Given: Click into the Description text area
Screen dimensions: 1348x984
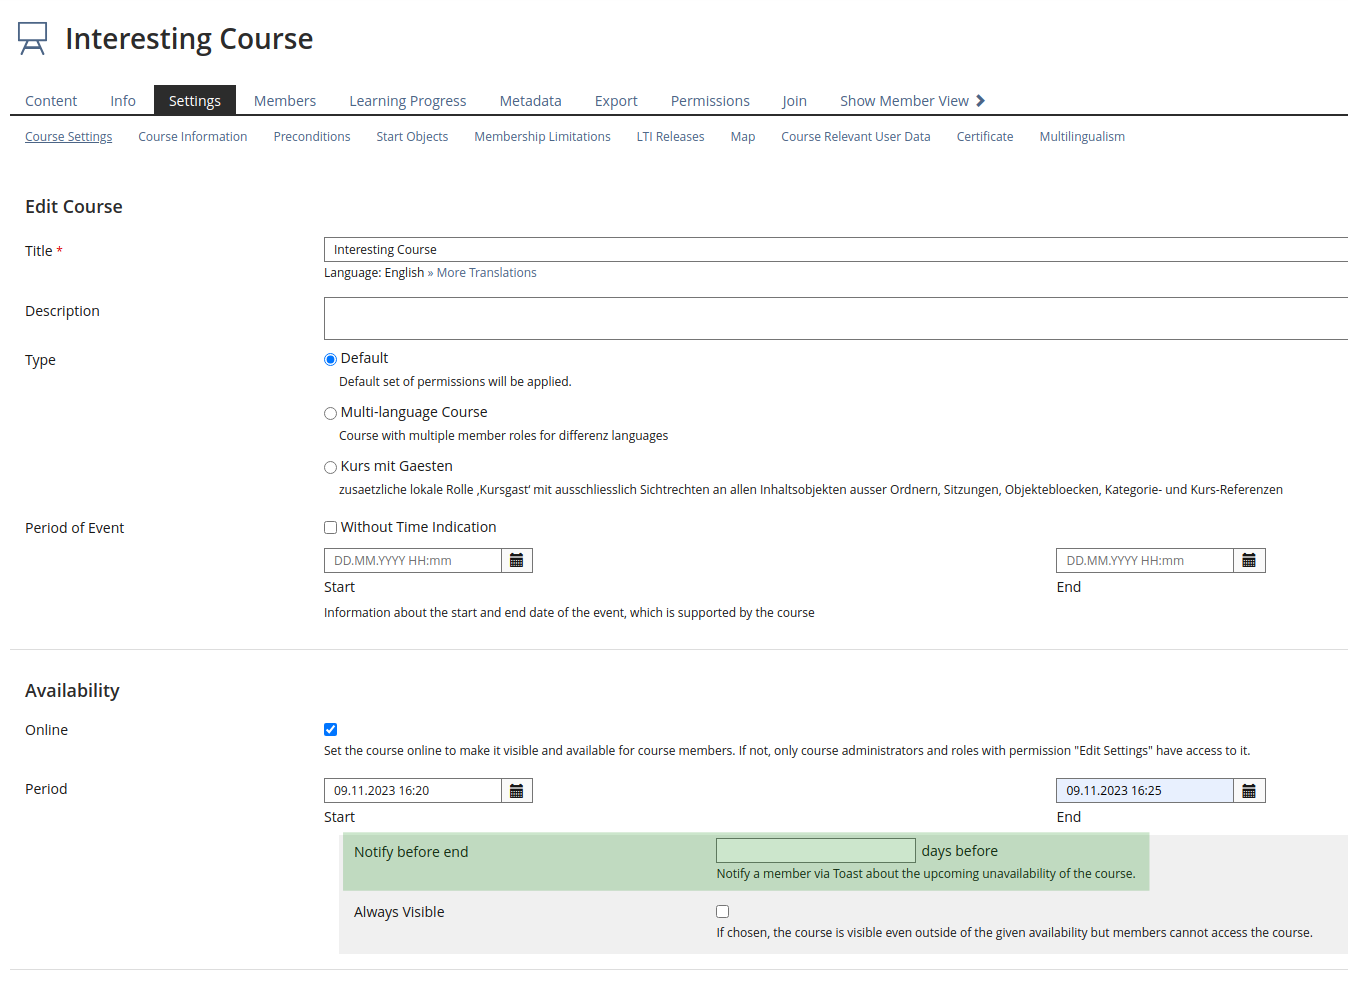Looking at the screenshot, I should (x=835, y=319).
